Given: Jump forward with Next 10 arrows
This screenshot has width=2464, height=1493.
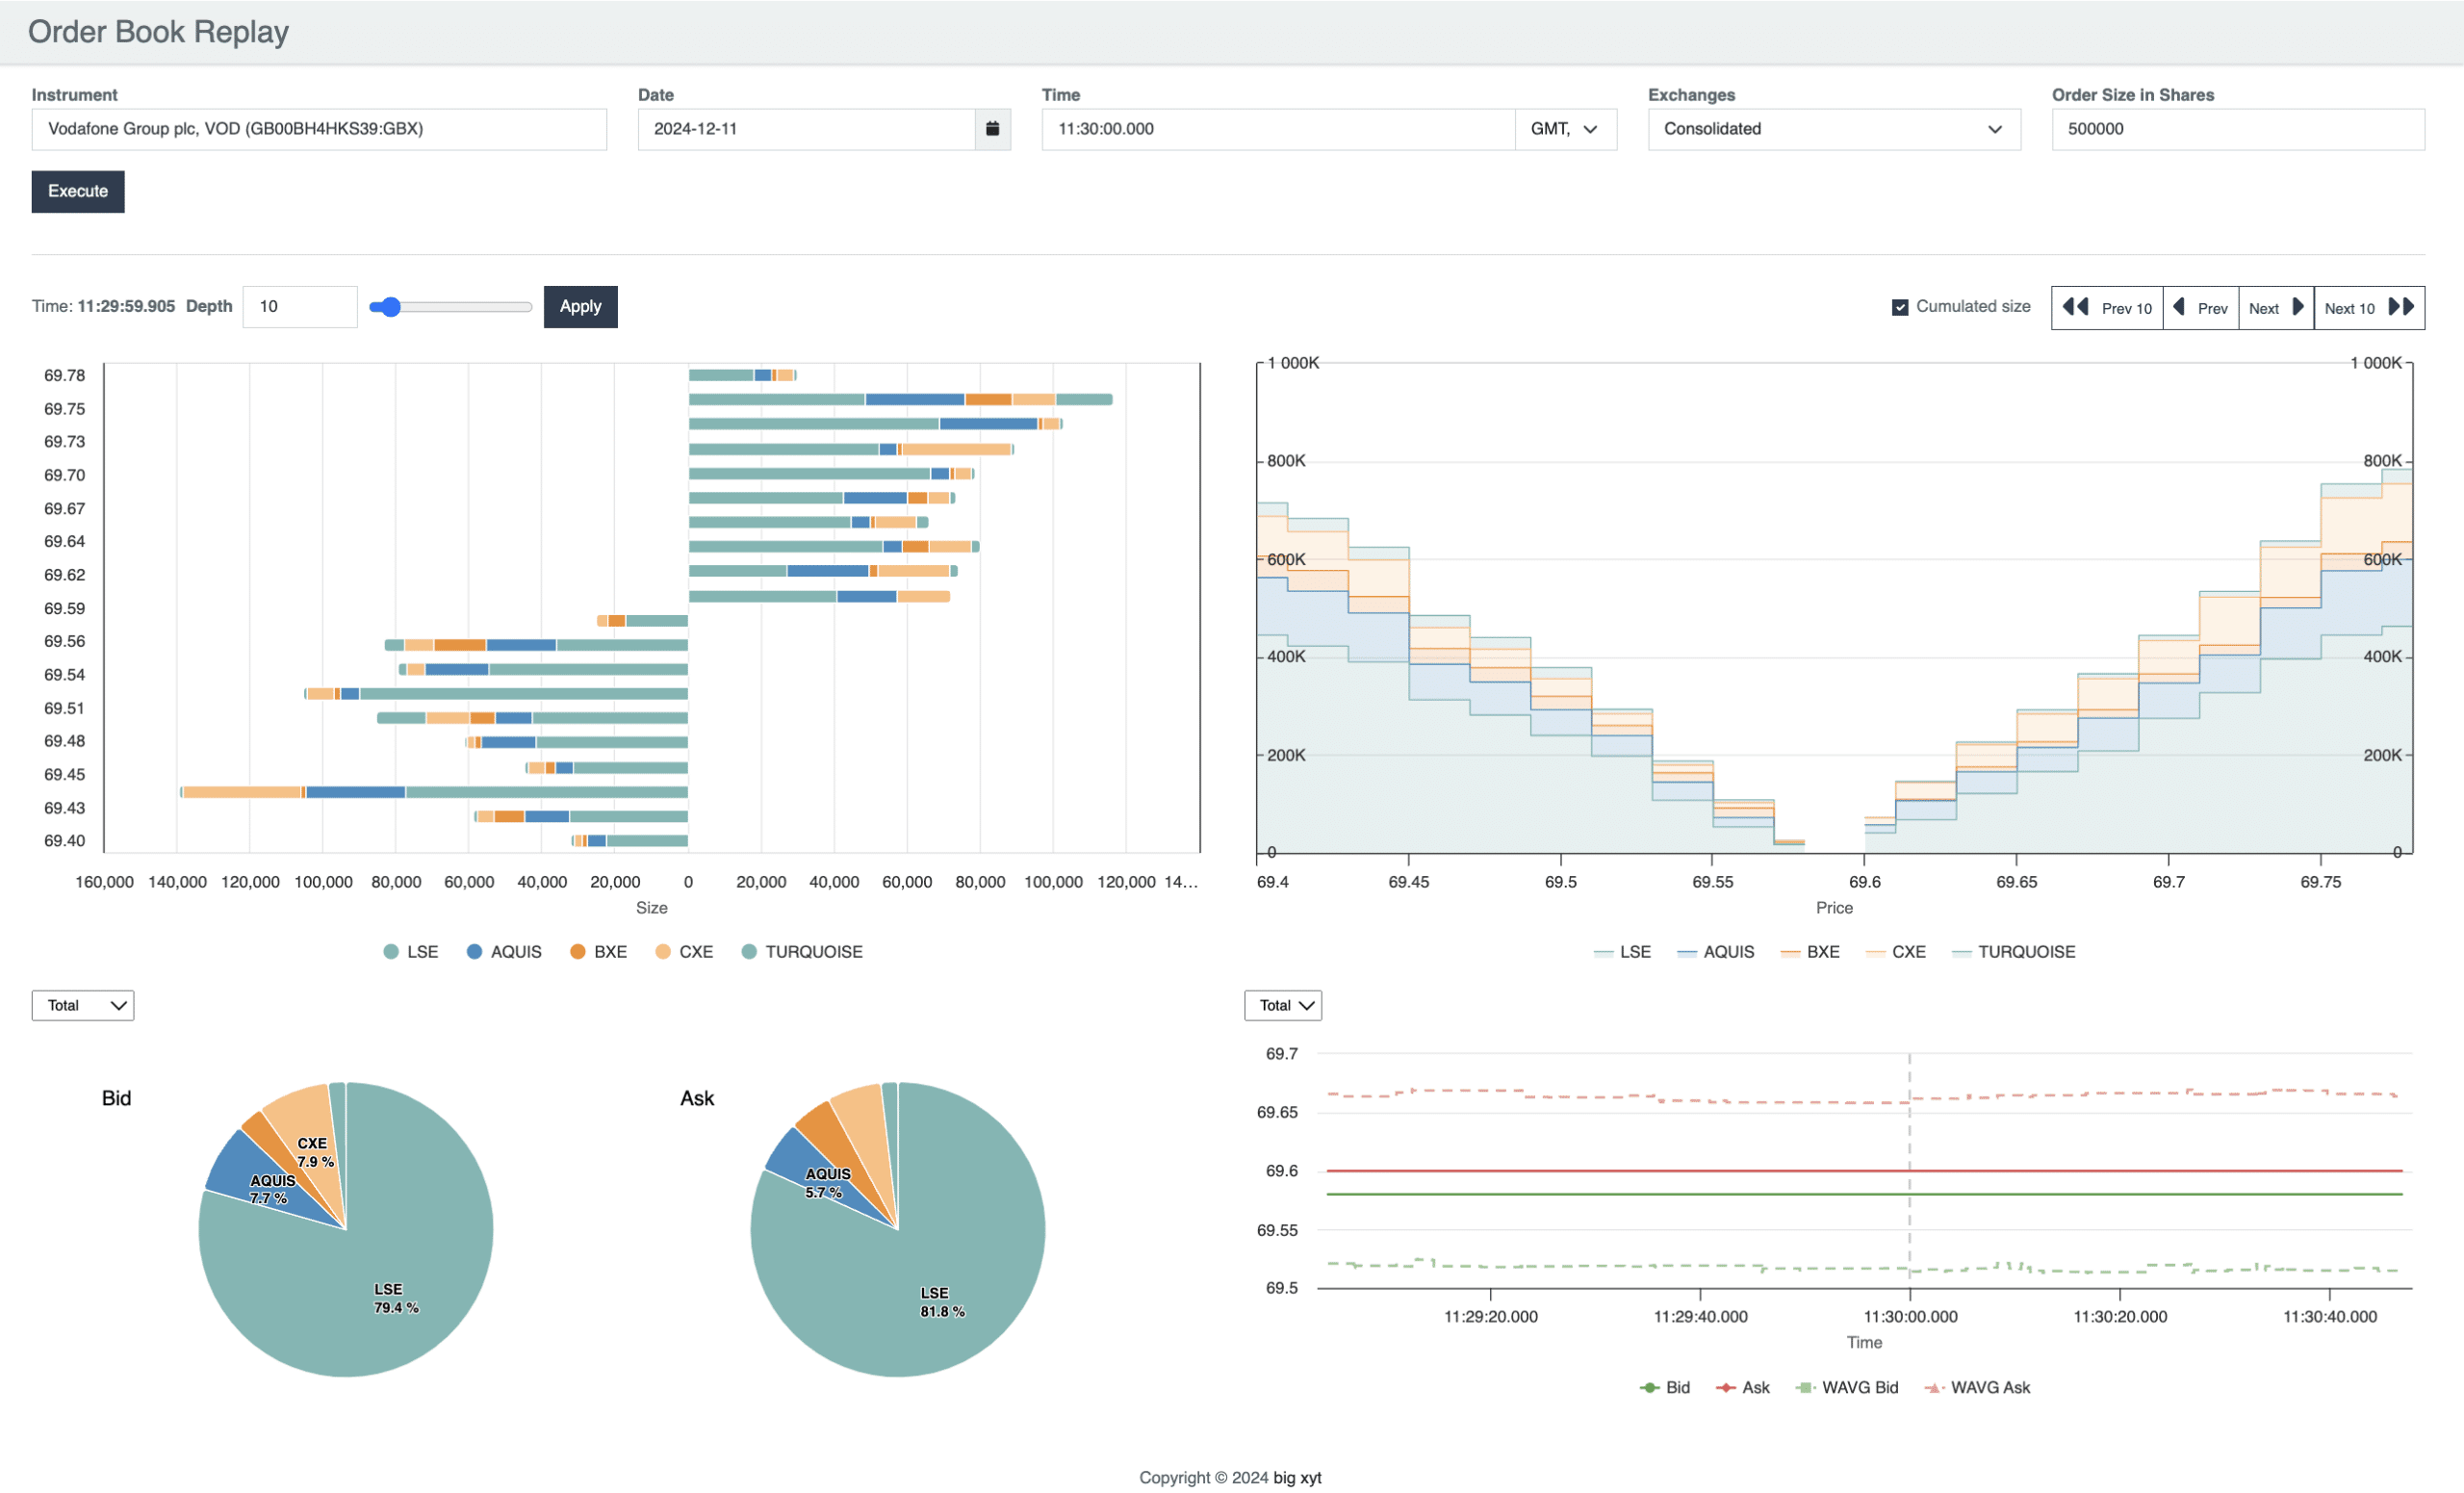Looking at the screenshot, I should [2368, 308].
